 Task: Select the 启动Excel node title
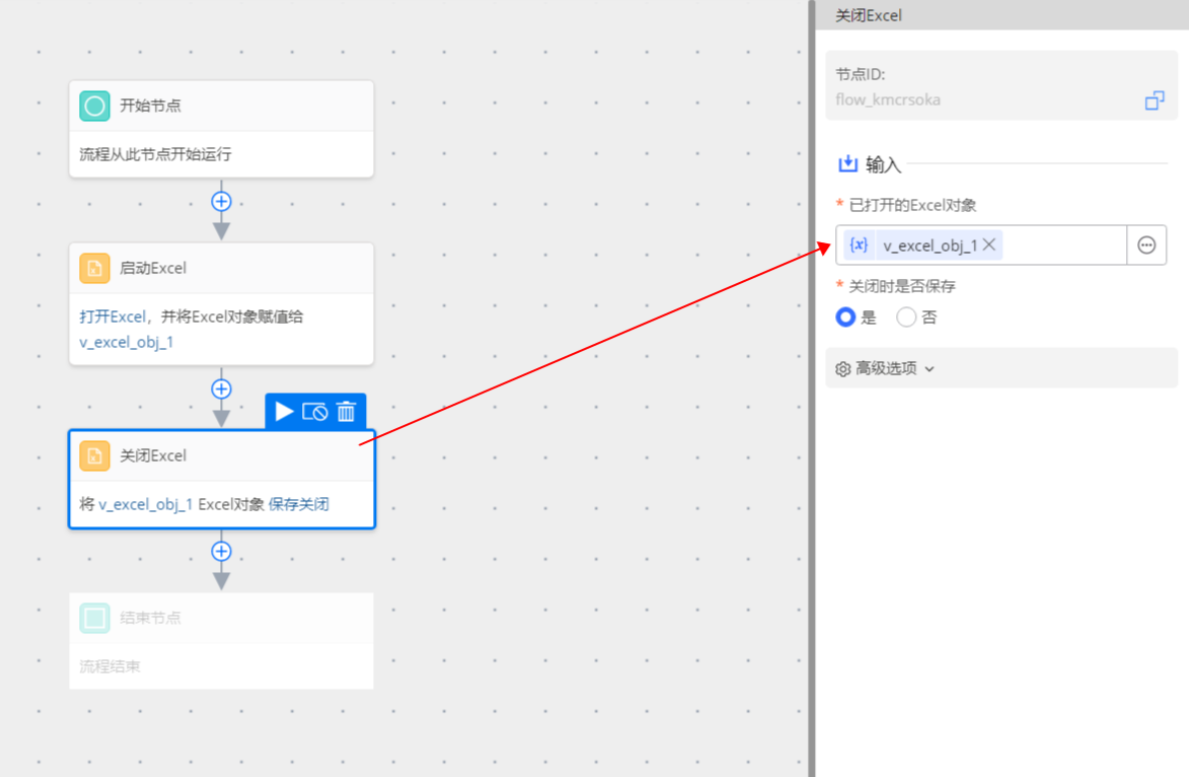153,268
